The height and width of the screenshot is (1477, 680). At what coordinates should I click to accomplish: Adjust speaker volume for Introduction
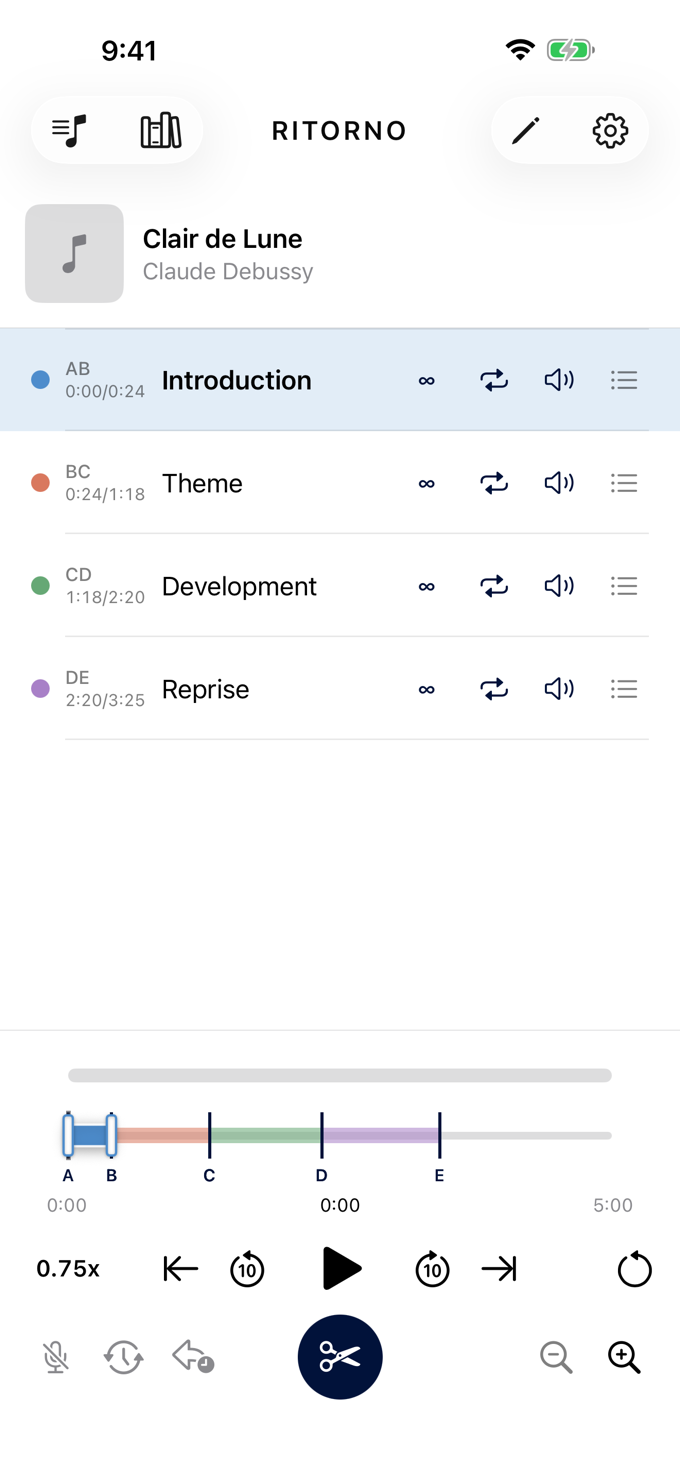pyautogui.click(x=559, y=380)
